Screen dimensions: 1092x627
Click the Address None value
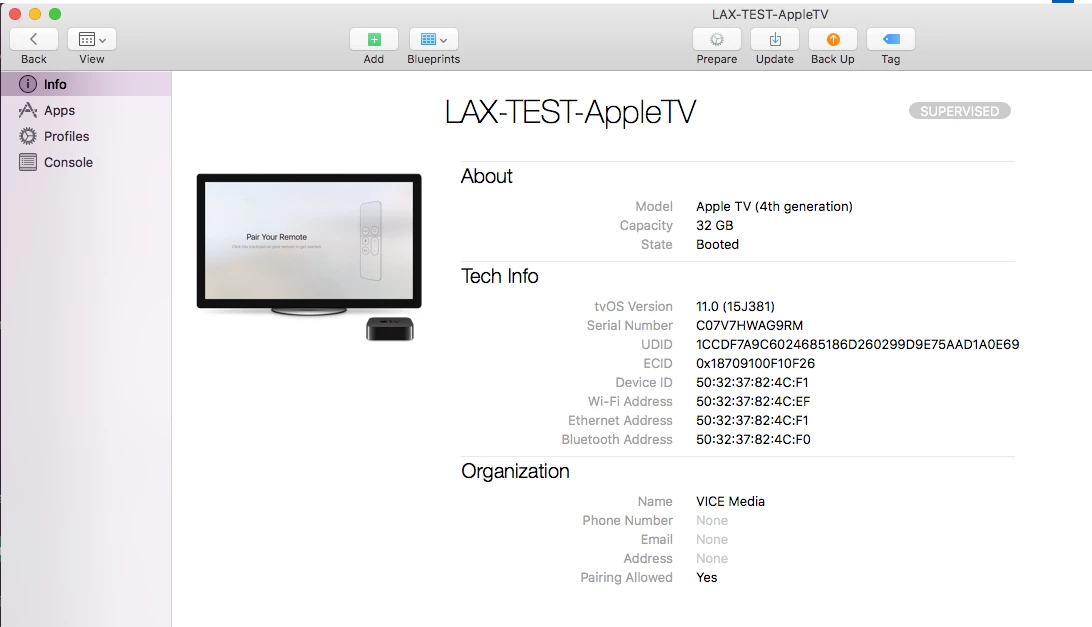(712, 558)
